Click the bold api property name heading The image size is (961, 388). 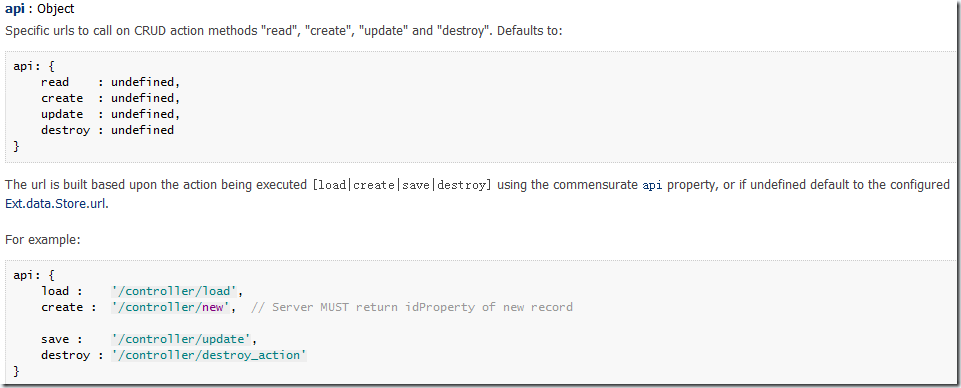15,10
